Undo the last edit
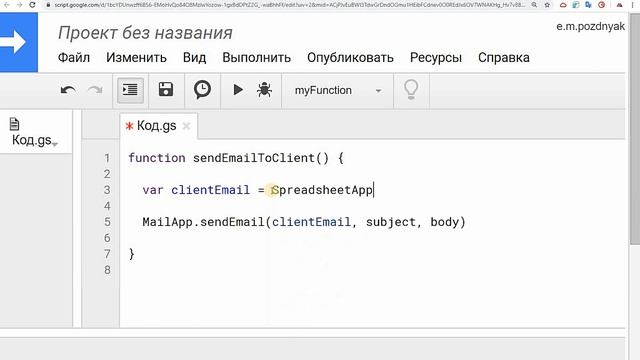The width and height of the screenshot is (640, 360). point(68,90)
